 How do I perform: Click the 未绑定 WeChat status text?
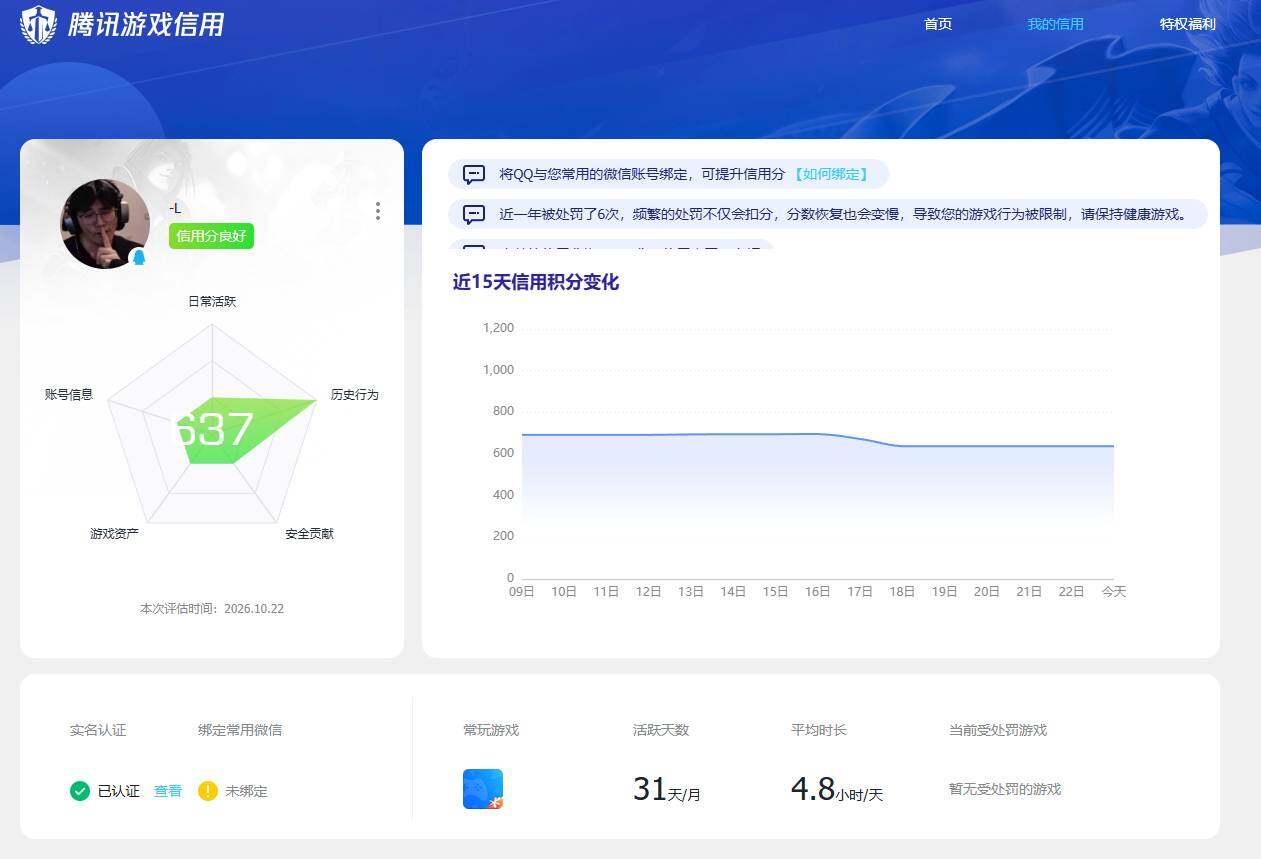pos(246,791)
